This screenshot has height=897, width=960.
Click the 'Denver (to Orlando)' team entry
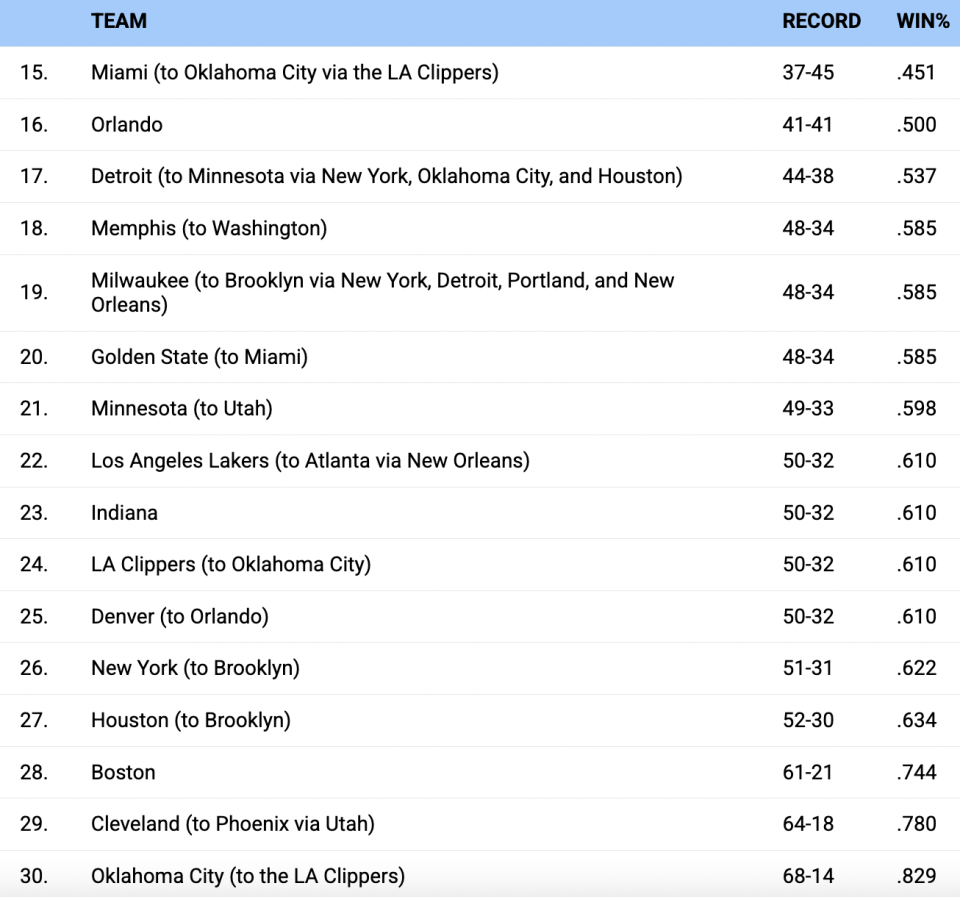point(179,616)
